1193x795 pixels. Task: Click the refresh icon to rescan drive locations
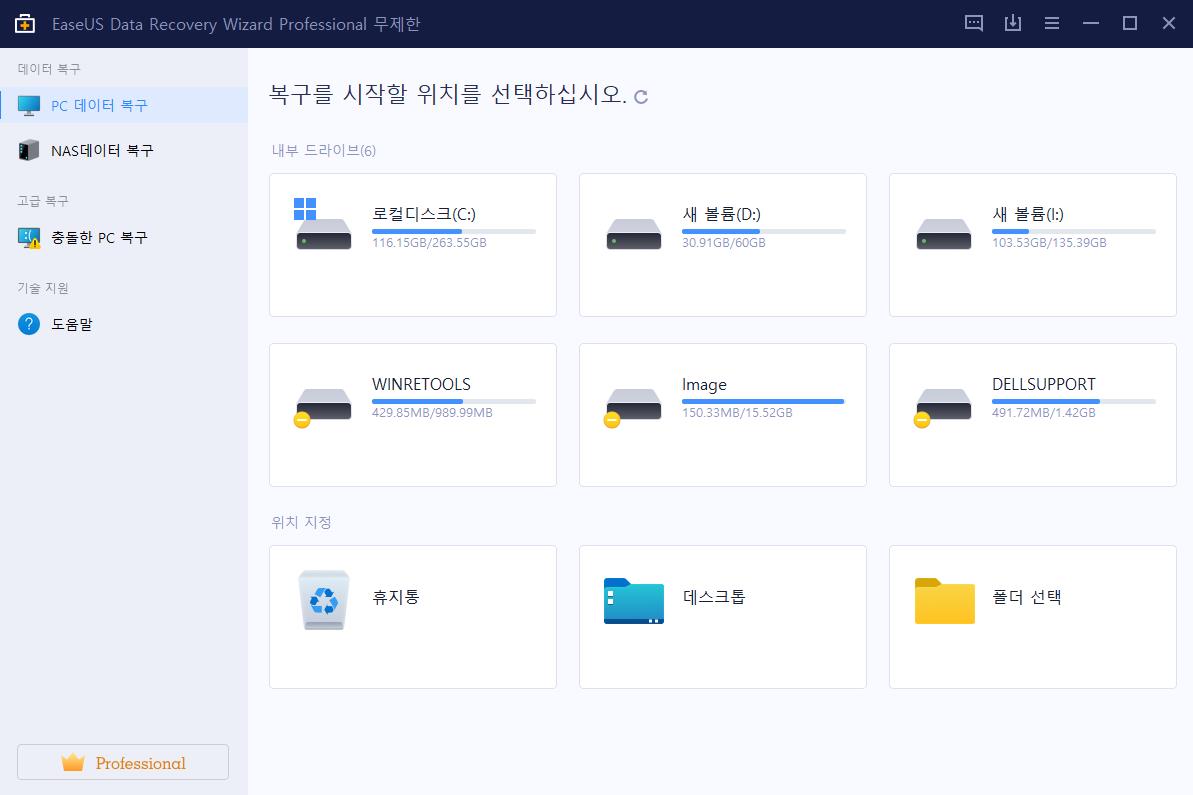tap(641, 96)
